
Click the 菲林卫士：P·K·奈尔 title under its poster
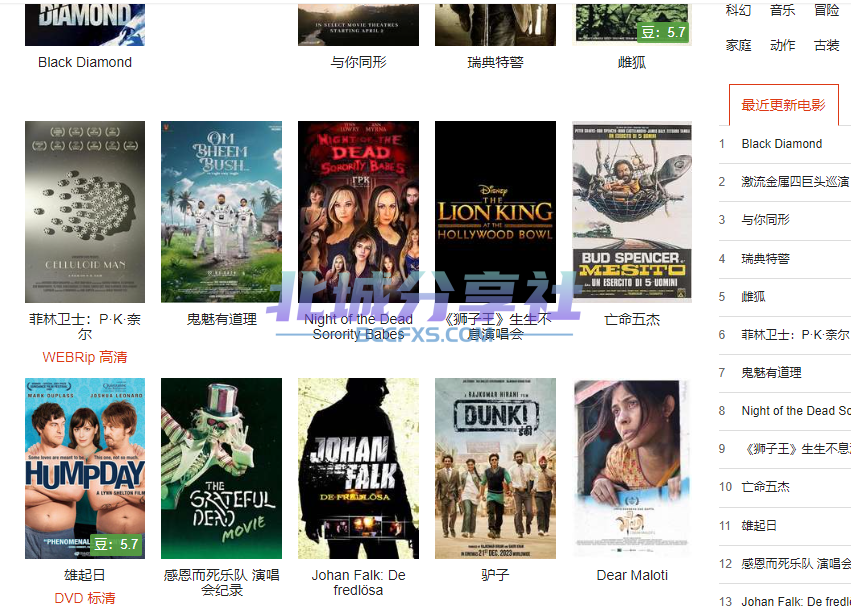(x=85, y=326)
